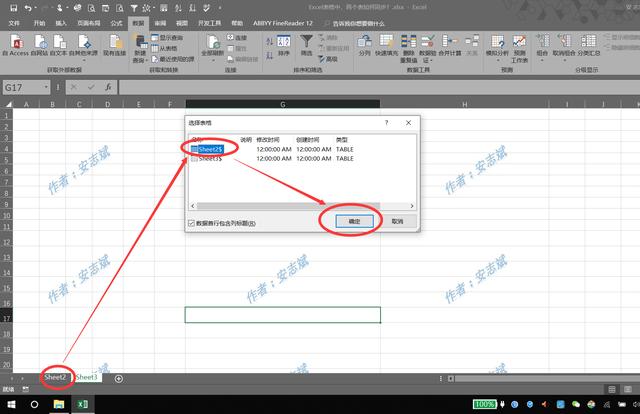Select the row 17 header
Viewport: 640px width, 414px height.
pyautogui.click(x=7, y=315)
